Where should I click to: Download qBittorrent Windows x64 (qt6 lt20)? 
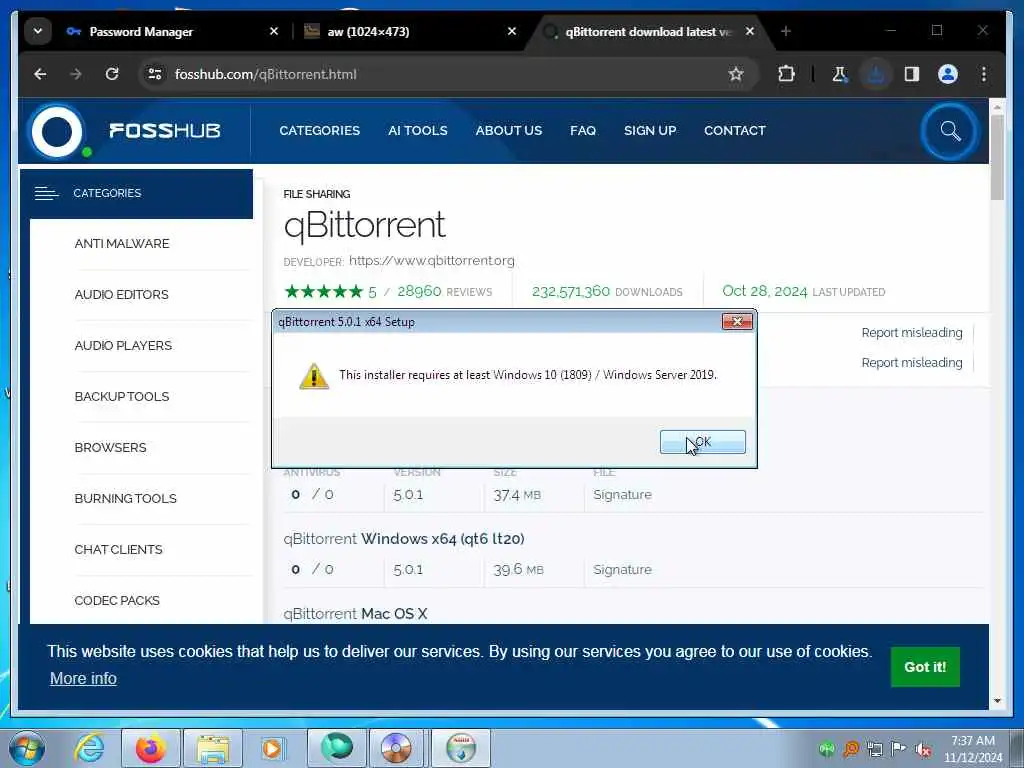(404, 539)
